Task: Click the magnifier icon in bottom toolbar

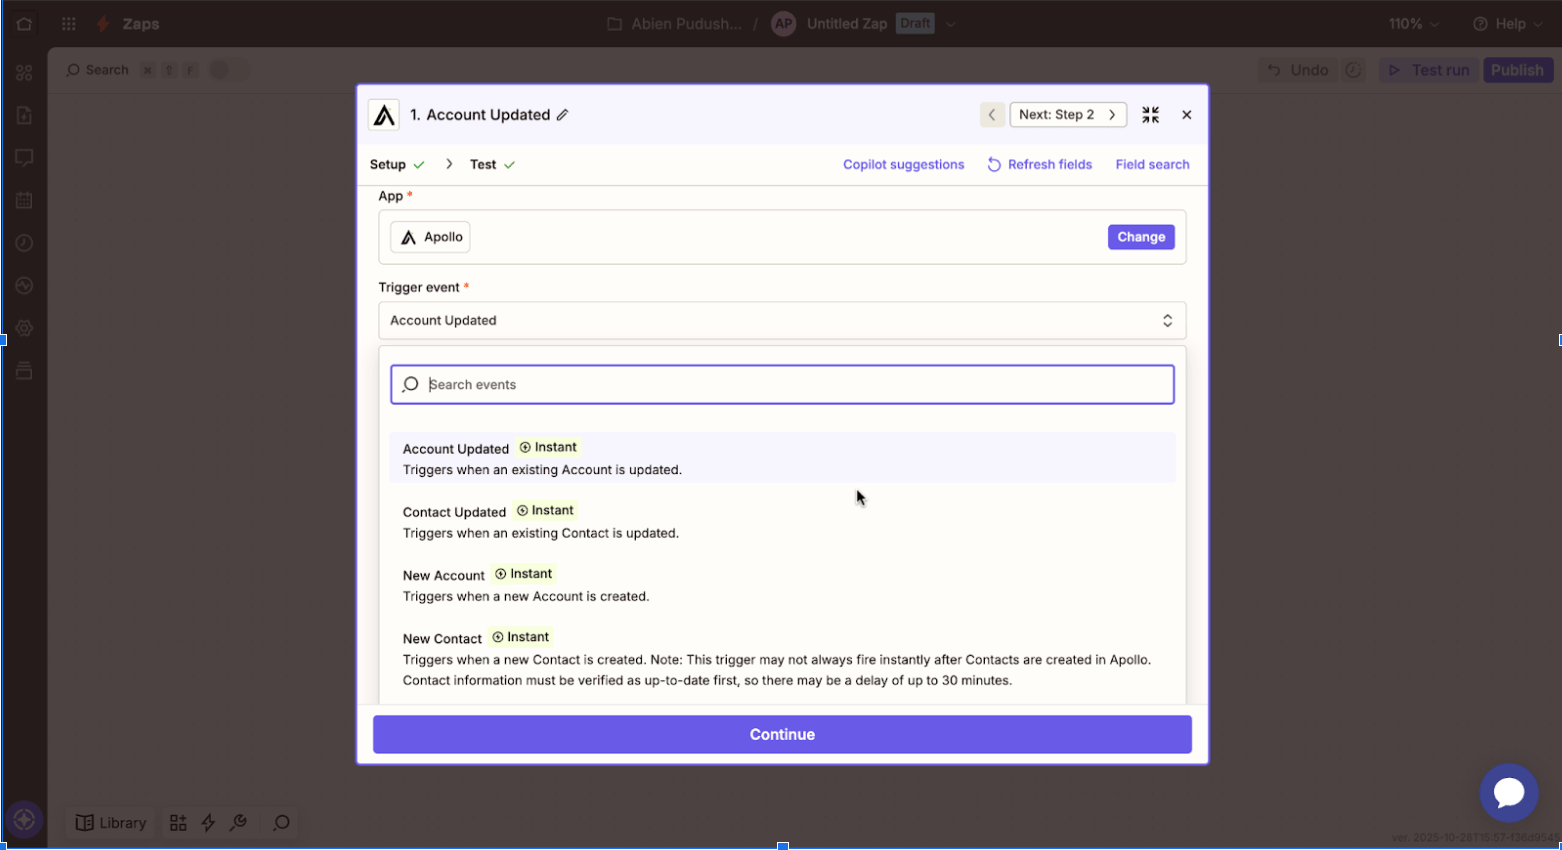Action: [x=282, y=823]
